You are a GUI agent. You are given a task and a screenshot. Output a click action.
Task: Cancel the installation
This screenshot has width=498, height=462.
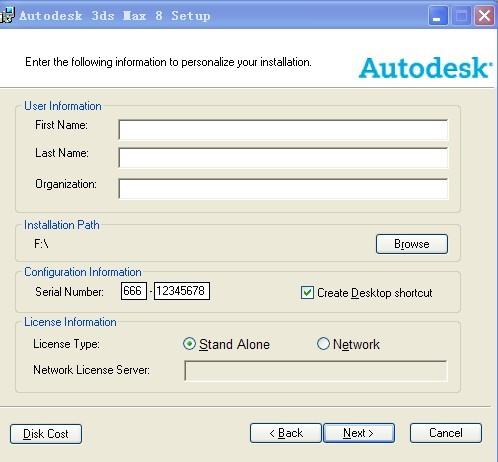pyautogui.click(x=446, y=433)
